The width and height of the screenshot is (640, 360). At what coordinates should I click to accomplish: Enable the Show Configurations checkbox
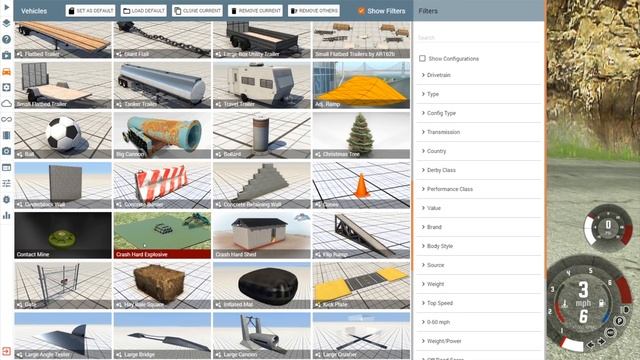pos(422,58)
